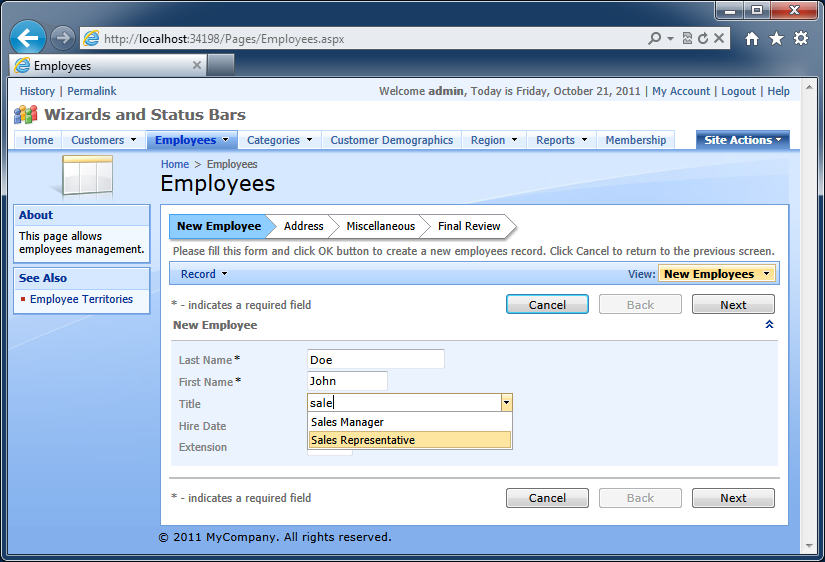Open the browser Tools gear icon
Image resolution: width=825 pixels, height=562 pixels.
coord(801,38)
